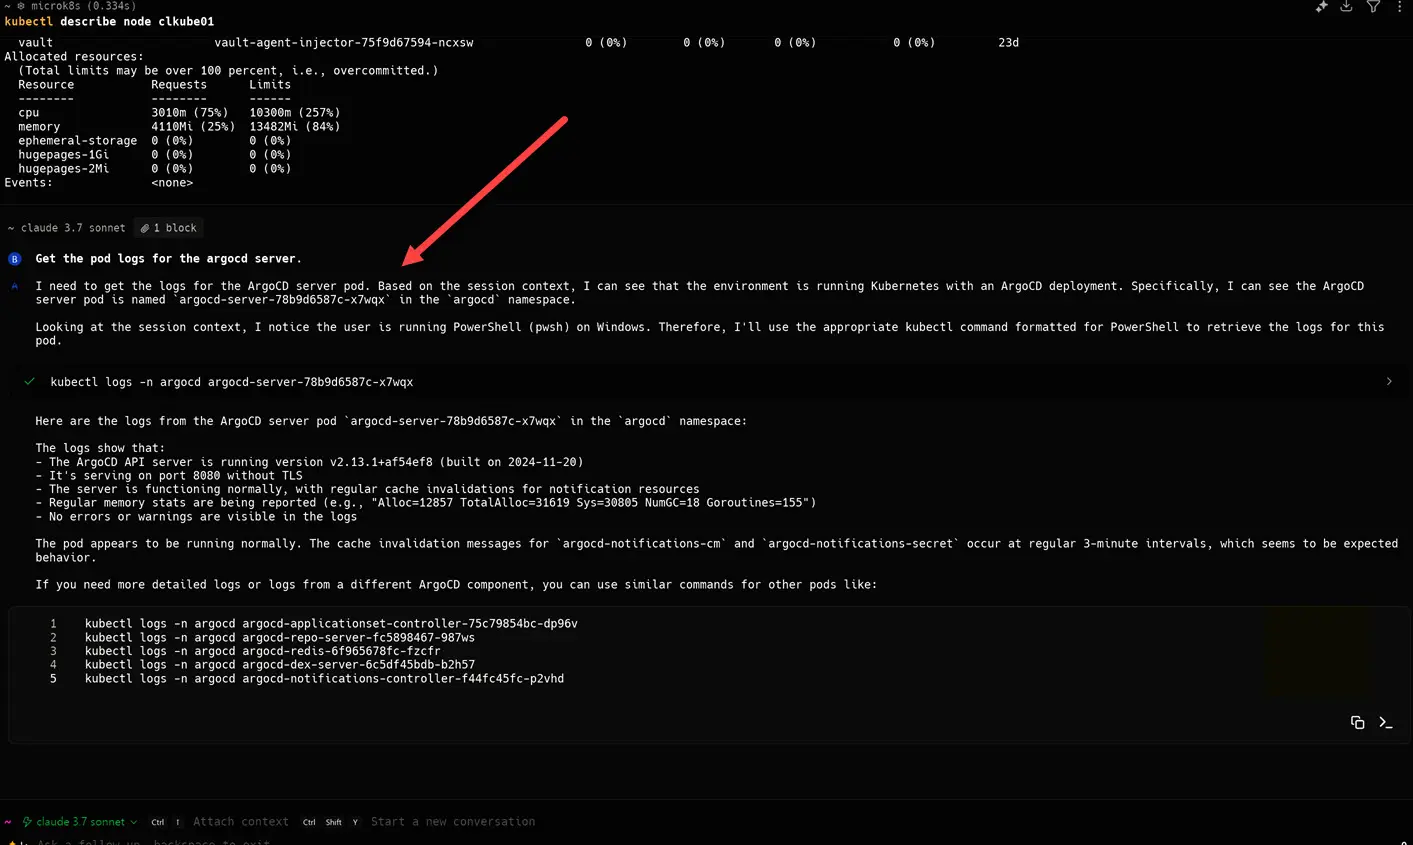
Task: Click the 'hugepages-1Gi' resource row label
Action: click(x=64, y=155)
